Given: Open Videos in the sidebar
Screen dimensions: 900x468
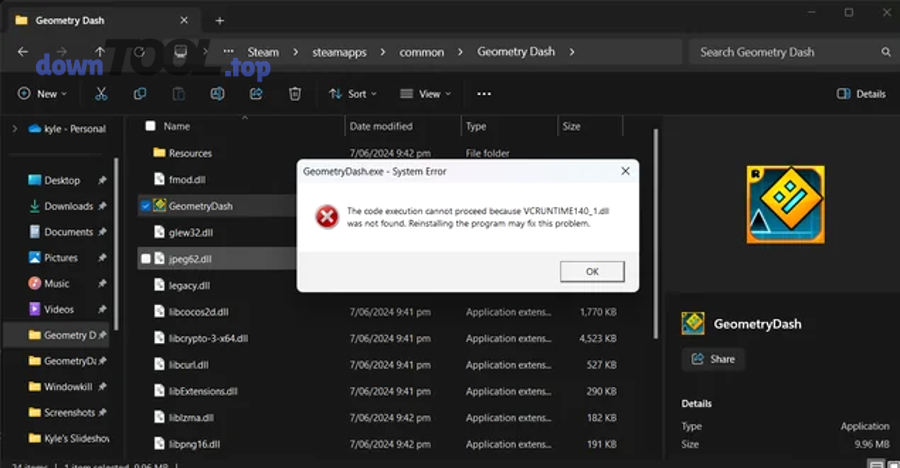Looking at the screenshot, I should click(x=59, y=310).
